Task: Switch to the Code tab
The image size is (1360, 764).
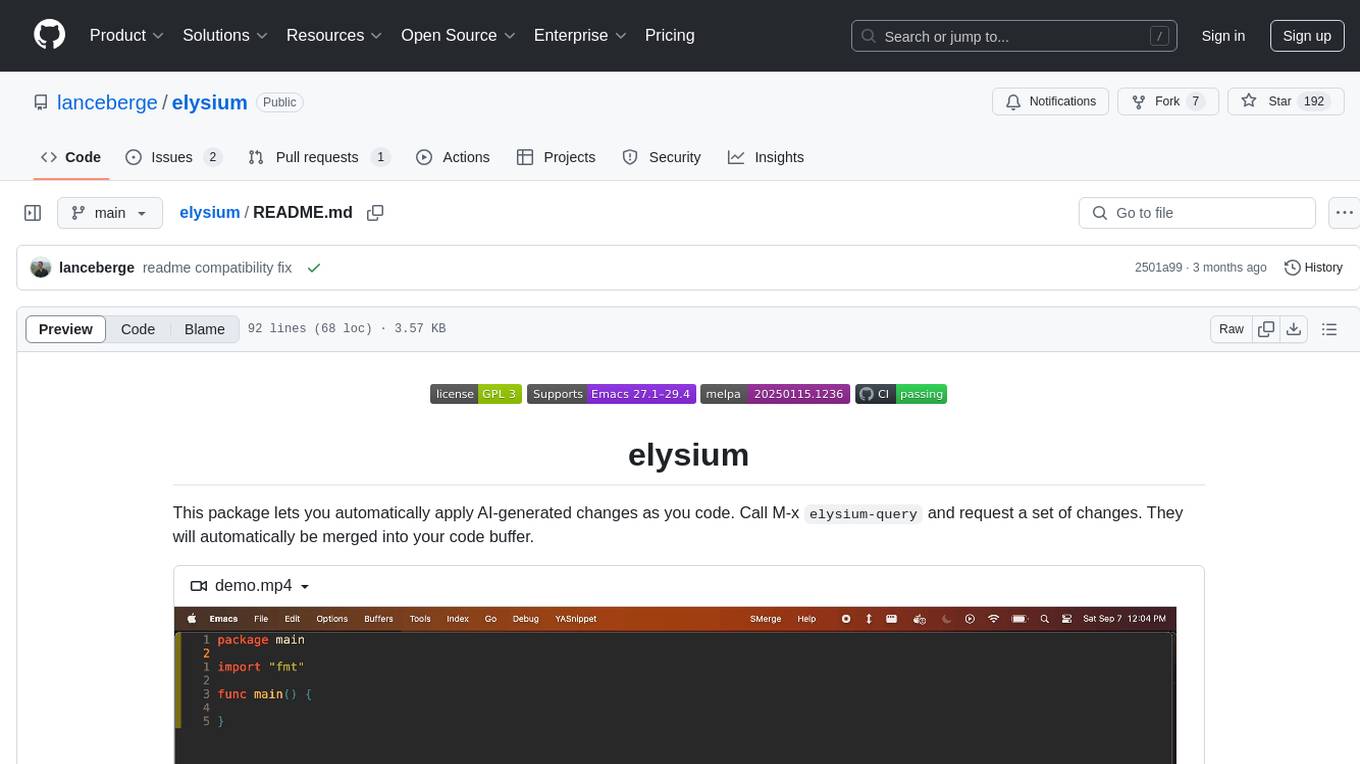Action: point(71,157)
